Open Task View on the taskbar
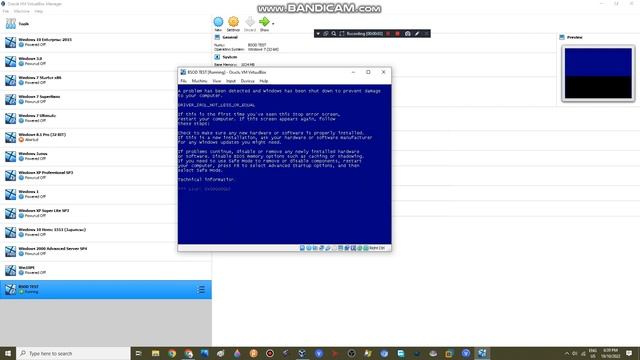640x360 pixels. pos(138,353)
